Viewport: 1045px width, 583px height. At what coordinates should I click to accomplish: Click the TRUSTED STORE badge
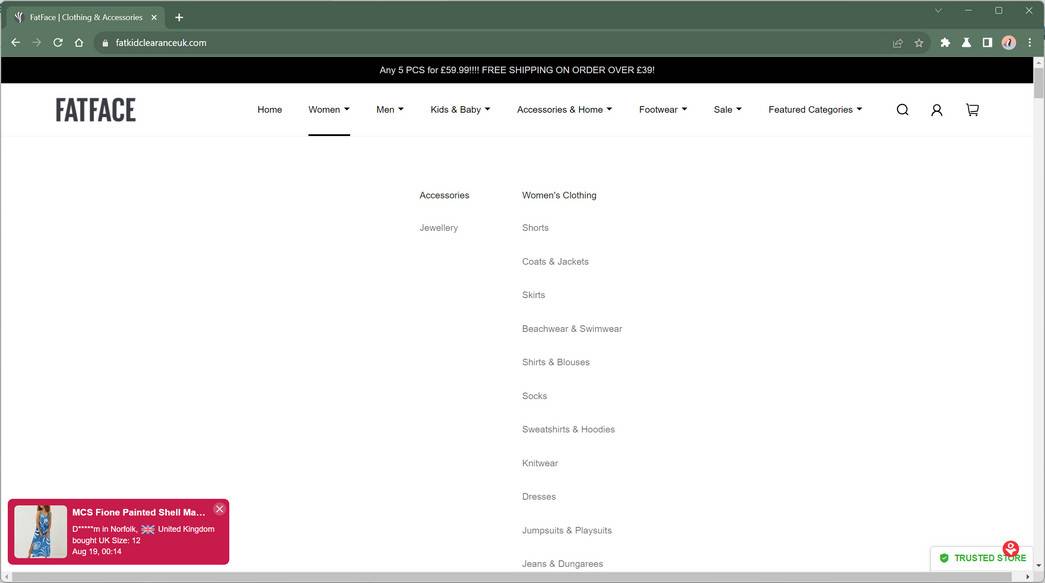pos(982,558)
